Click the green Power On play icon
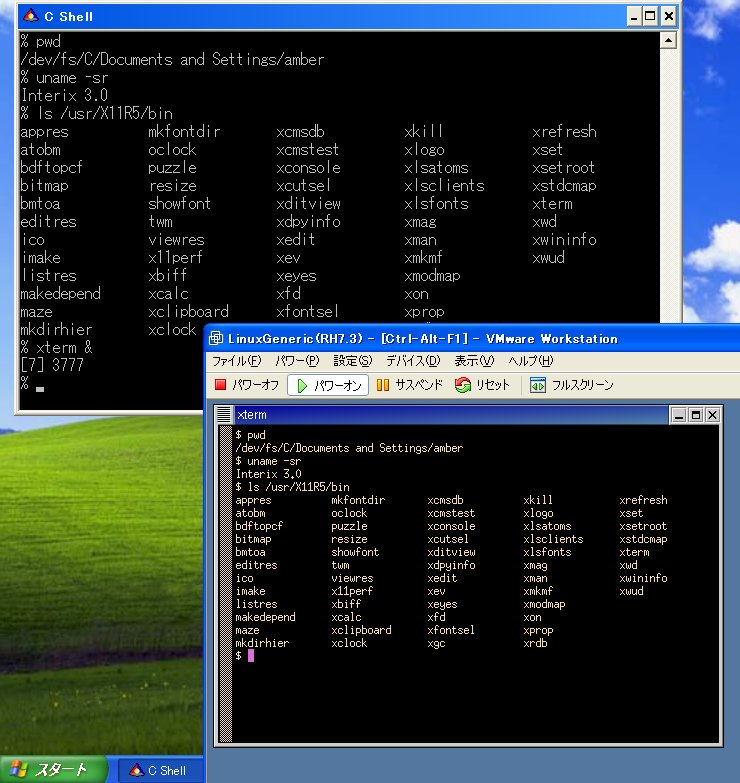The image size is (740, 783). pyautogui.click(x=302, y=386)
